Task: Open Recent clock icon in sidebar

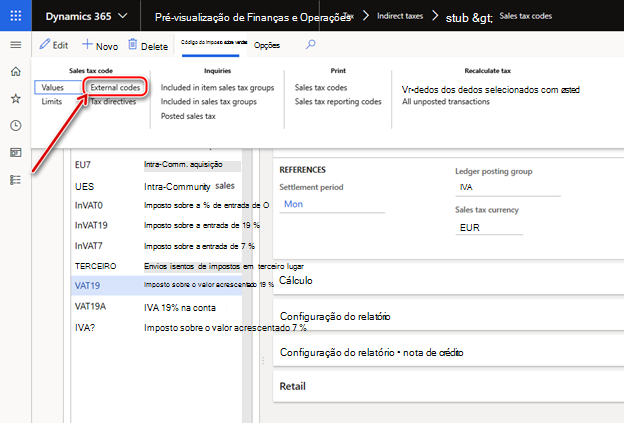Action: tap(16, 126)
